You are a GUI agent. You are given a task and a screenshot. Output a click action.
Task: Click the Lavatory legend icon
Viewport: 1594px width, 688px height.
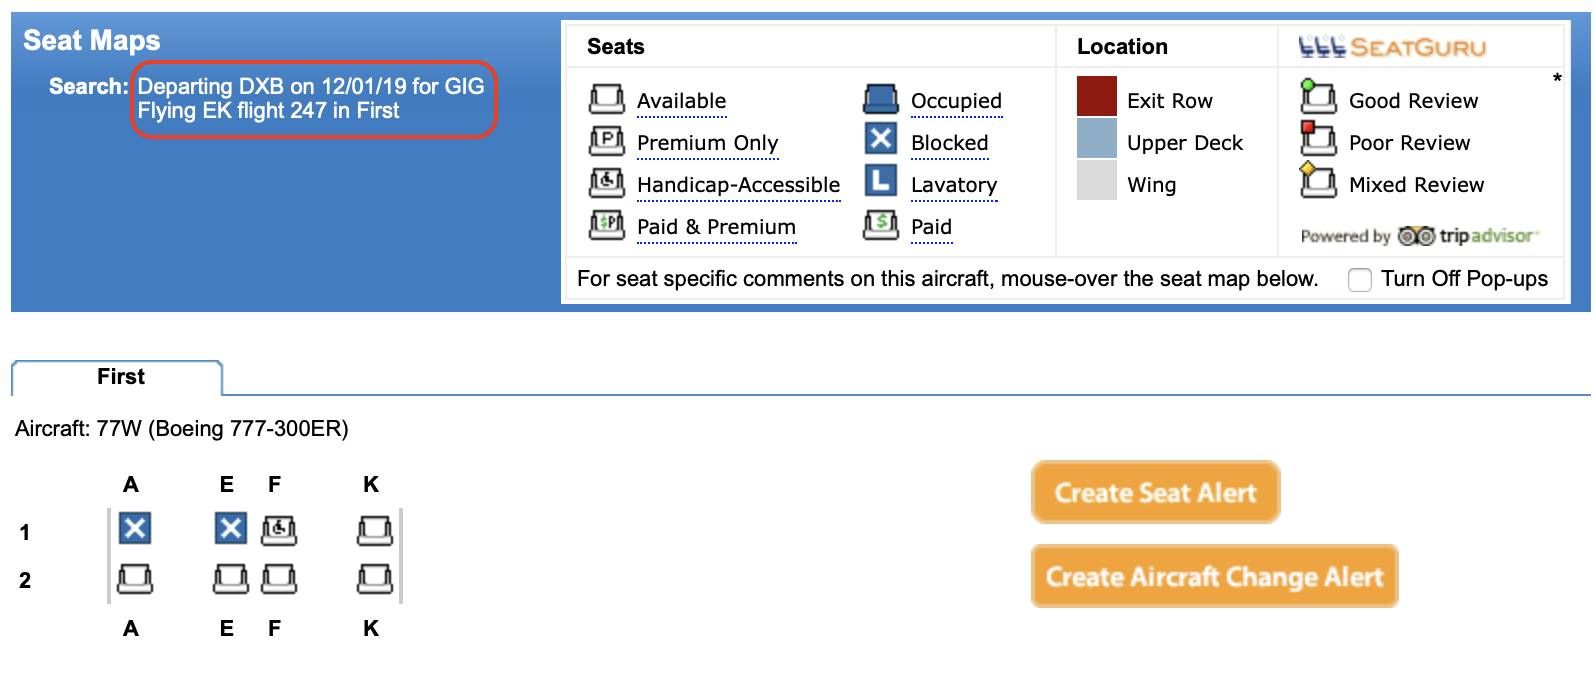pyautogui.click(x=881, y=181)
